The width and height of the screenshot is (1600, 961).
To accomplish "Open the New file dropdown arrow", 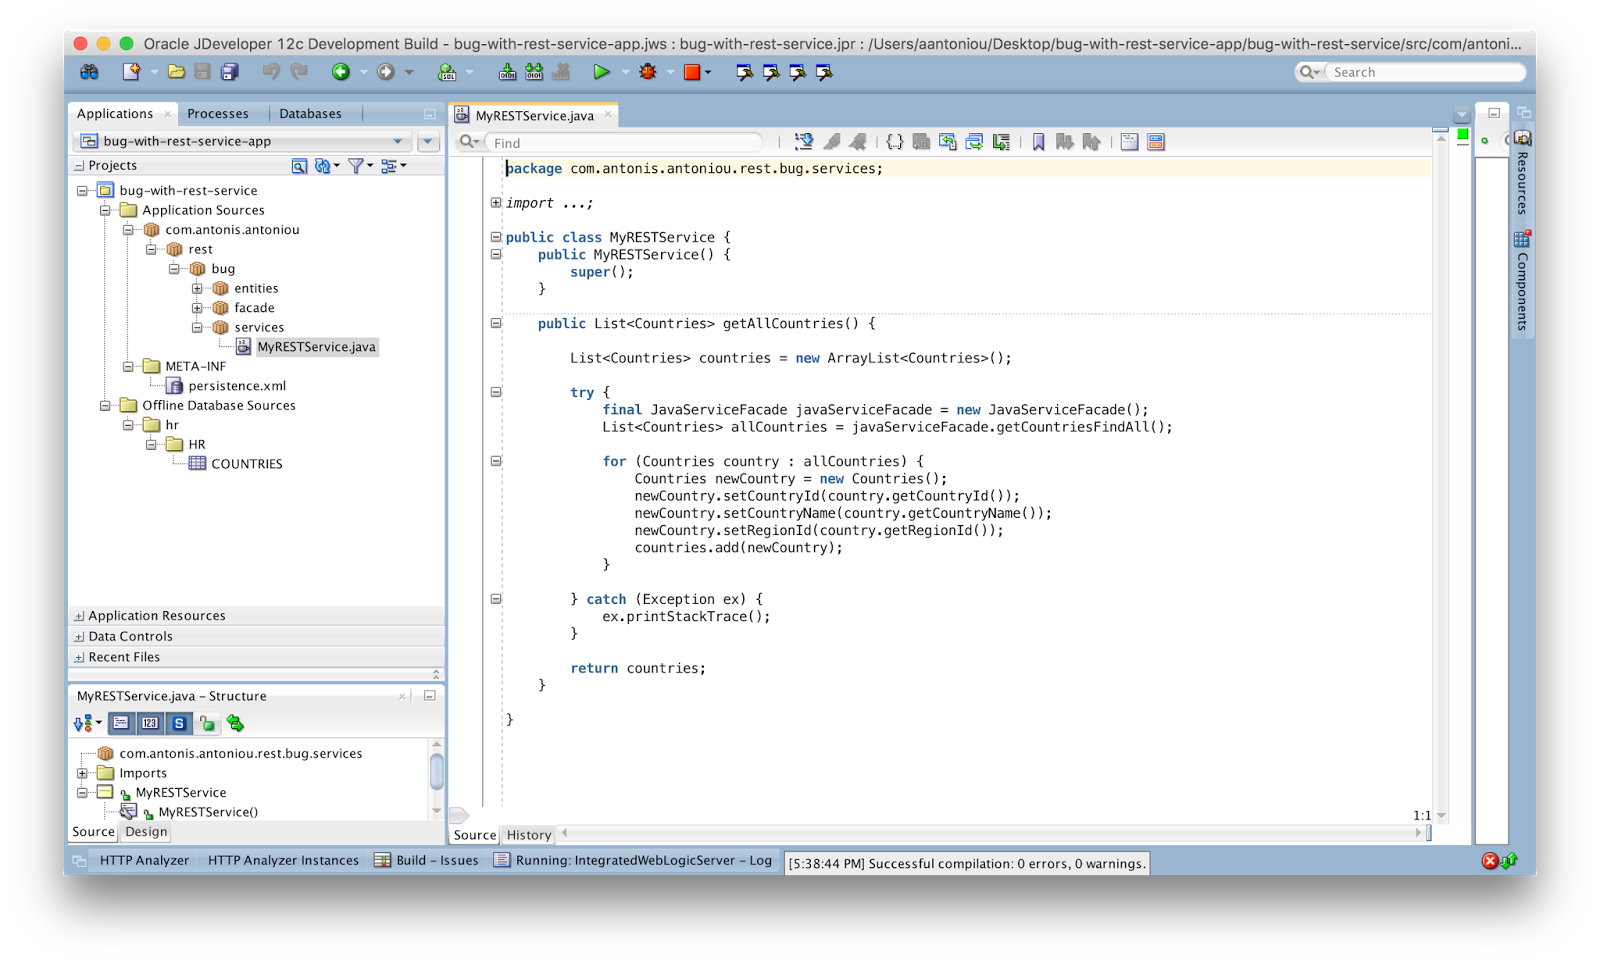I will [154, 72].
